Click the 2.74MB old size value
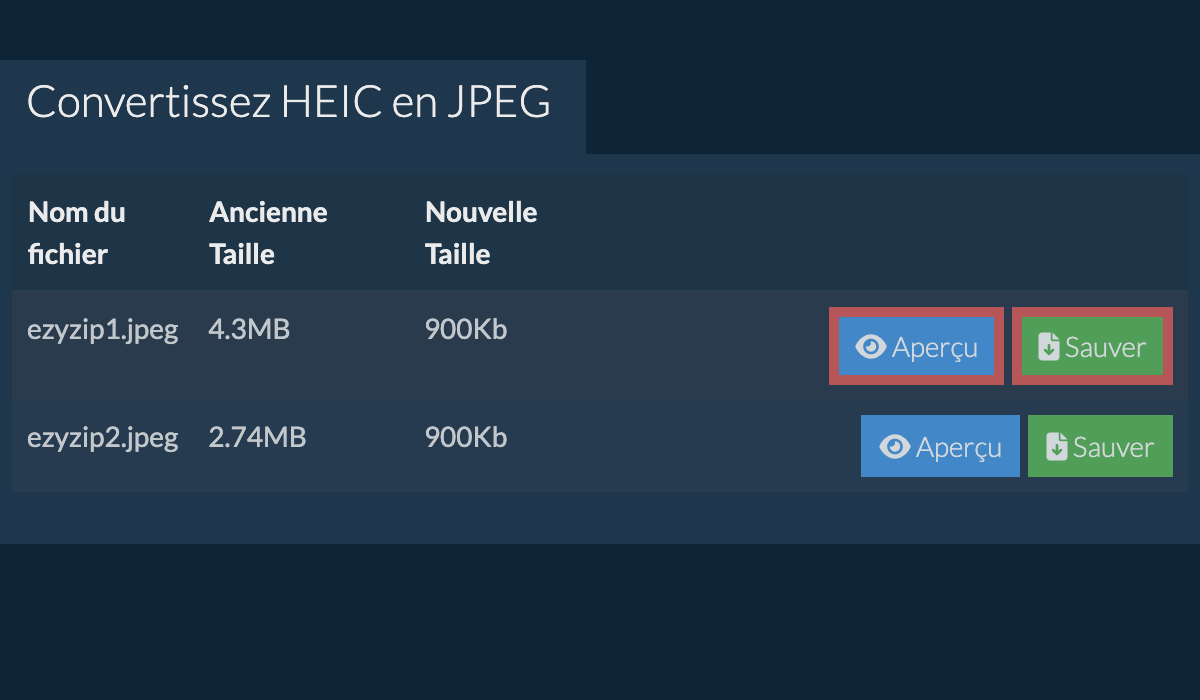Viewport: 1200px width, 700px height. point(257,438)
